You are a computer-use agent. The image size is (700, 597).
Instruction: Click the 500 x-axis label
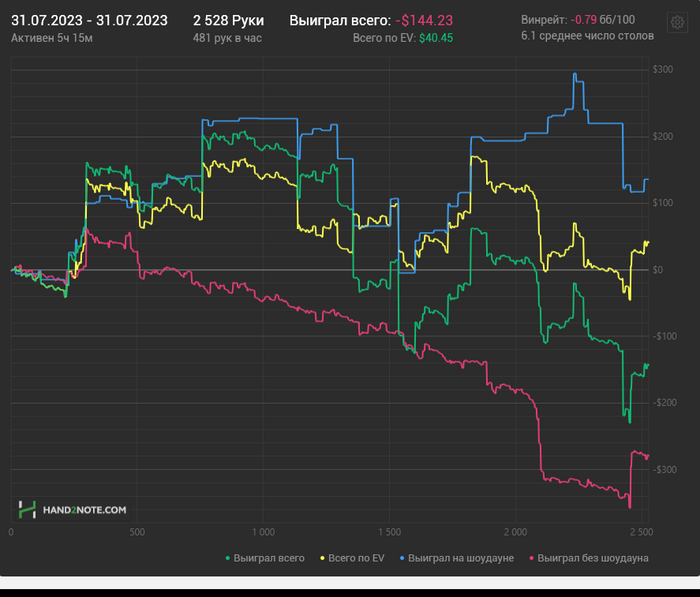137,532
